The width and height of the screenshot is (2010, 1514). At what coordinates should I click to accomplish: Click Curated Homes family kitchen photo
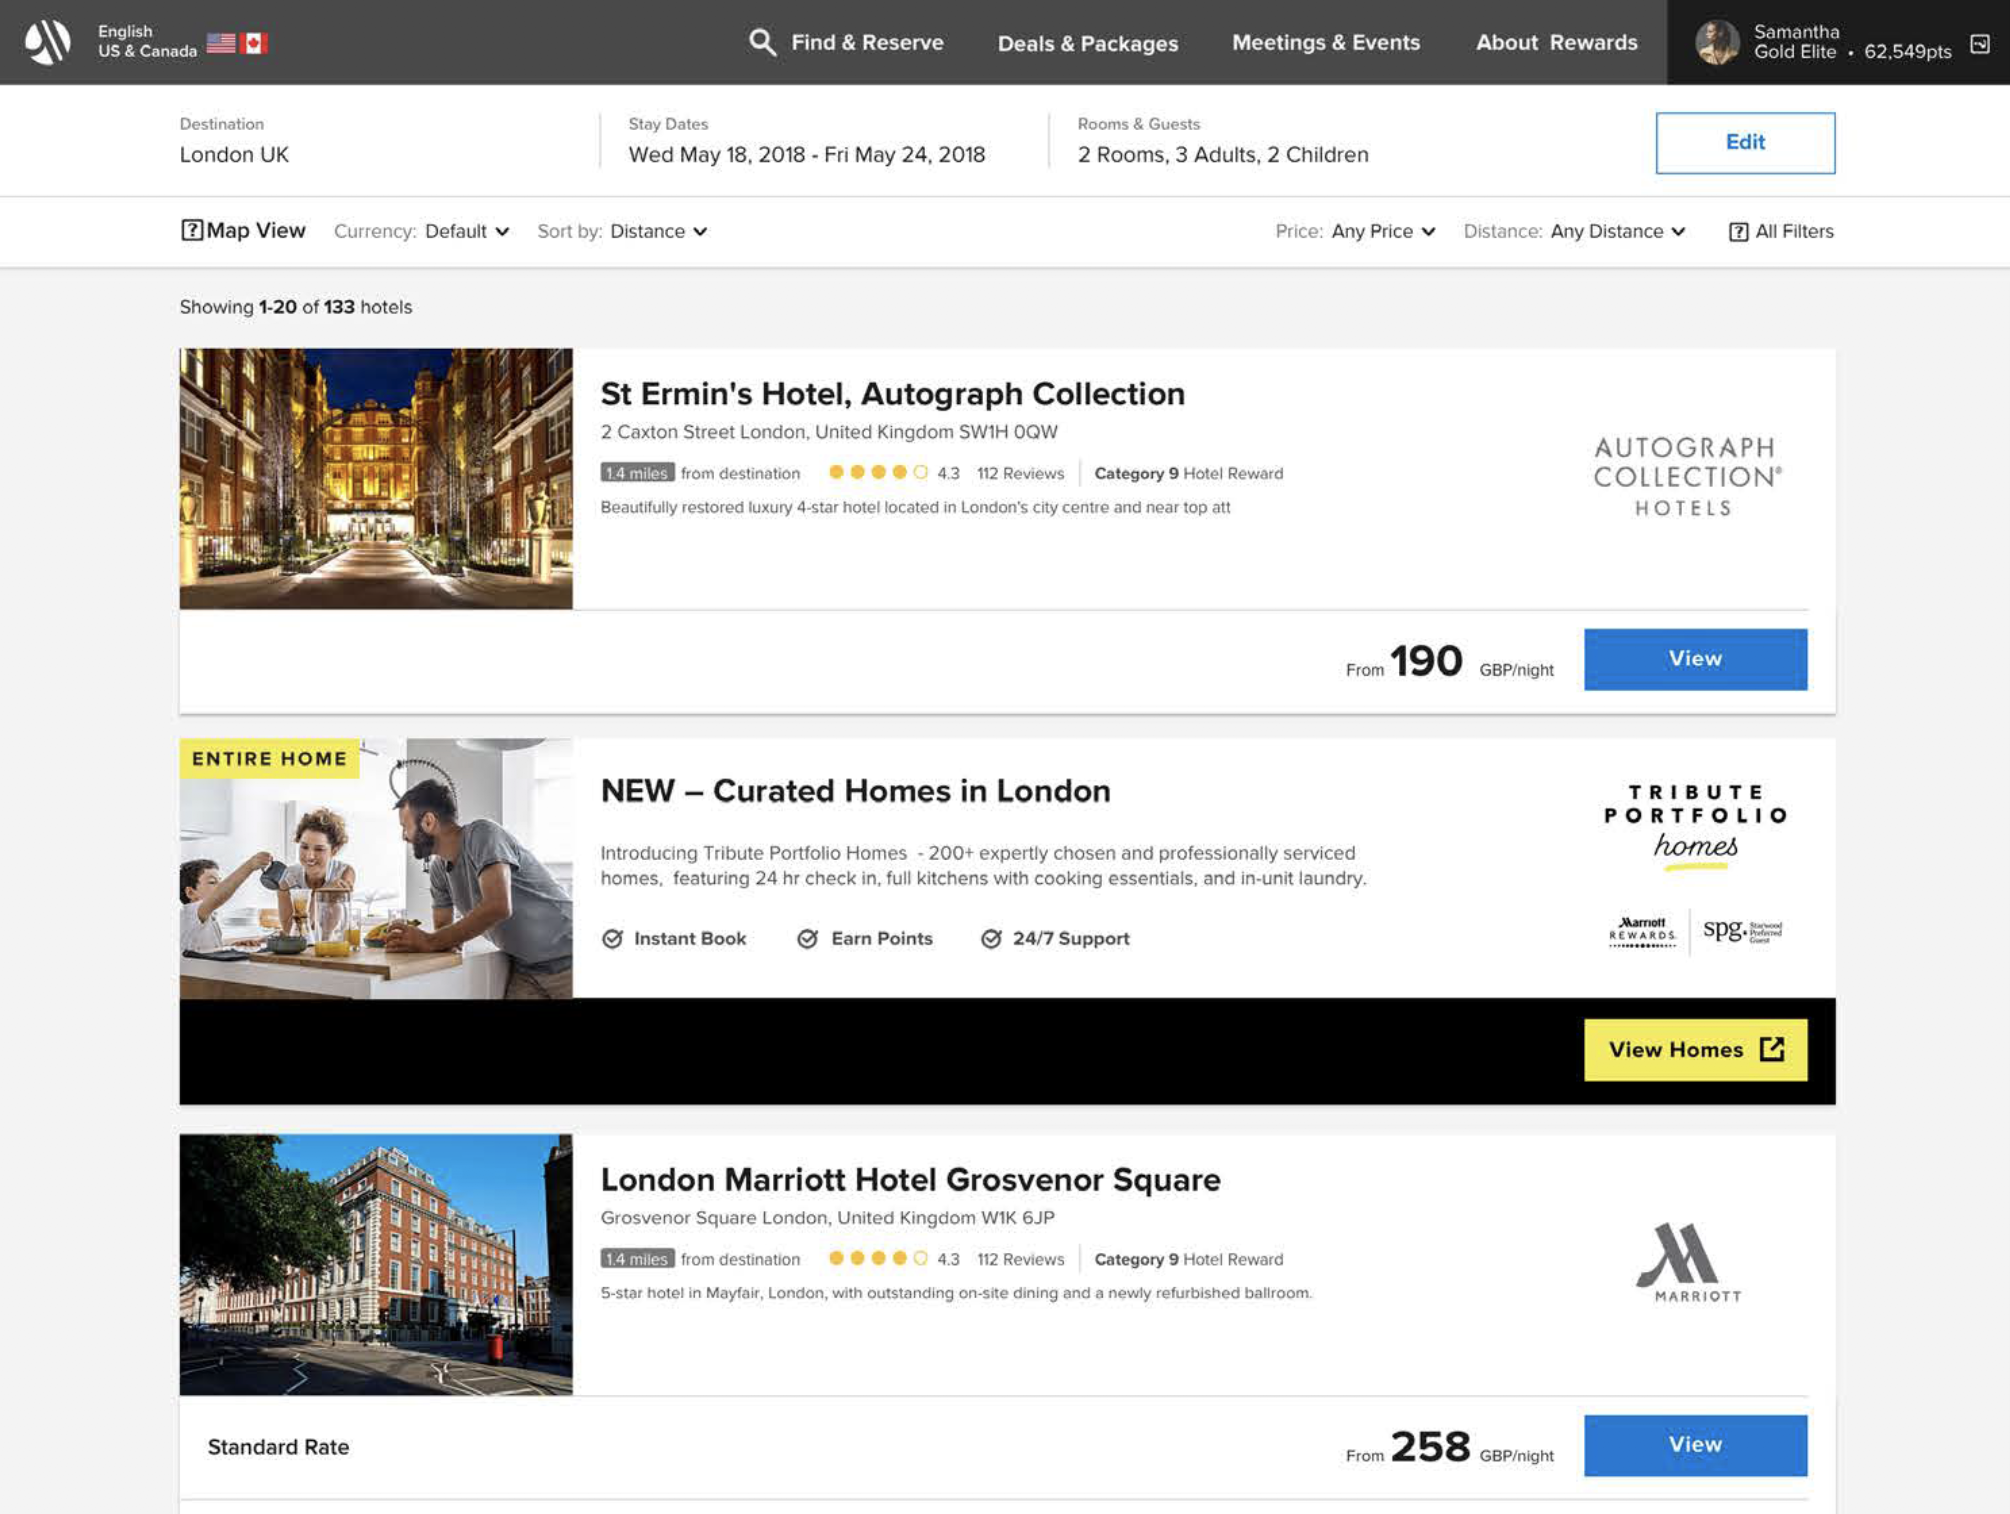(376, 868)
